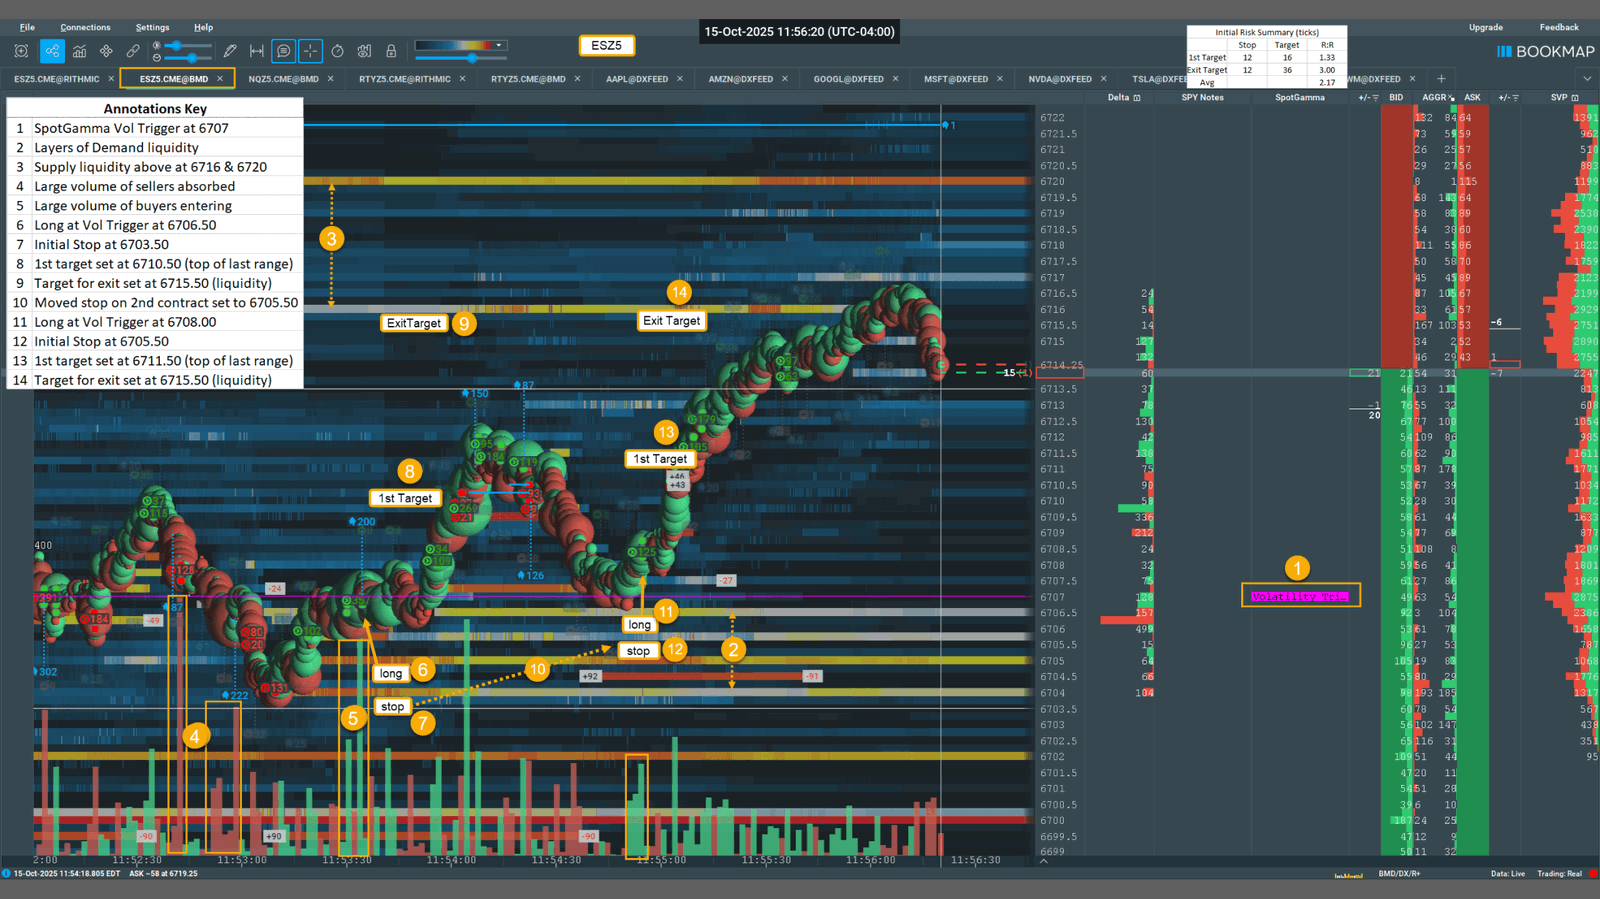Image resolution: width=1600 pixels, height=899 pixels.
Task: Select the pencil drawing tool
Action: point(230,51)
